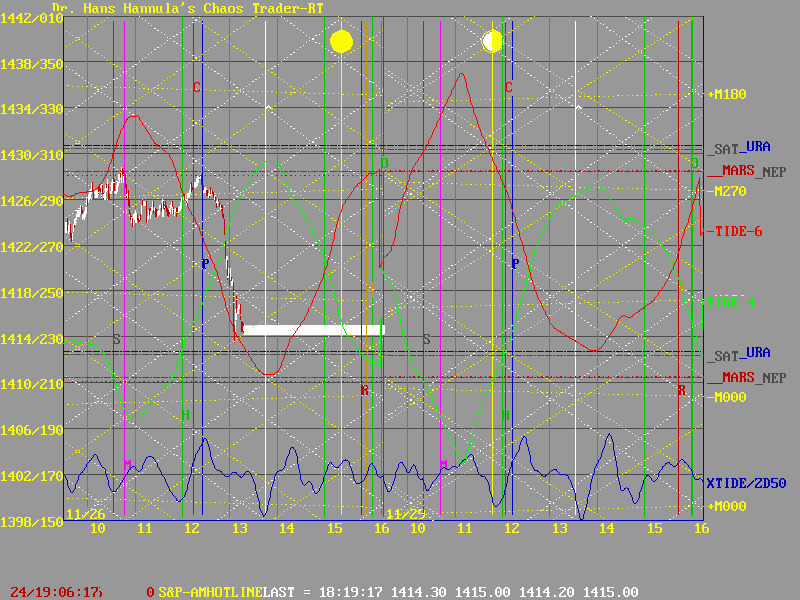Select the 11/26 date label
The image size is (800, 600).
point(86,514)
